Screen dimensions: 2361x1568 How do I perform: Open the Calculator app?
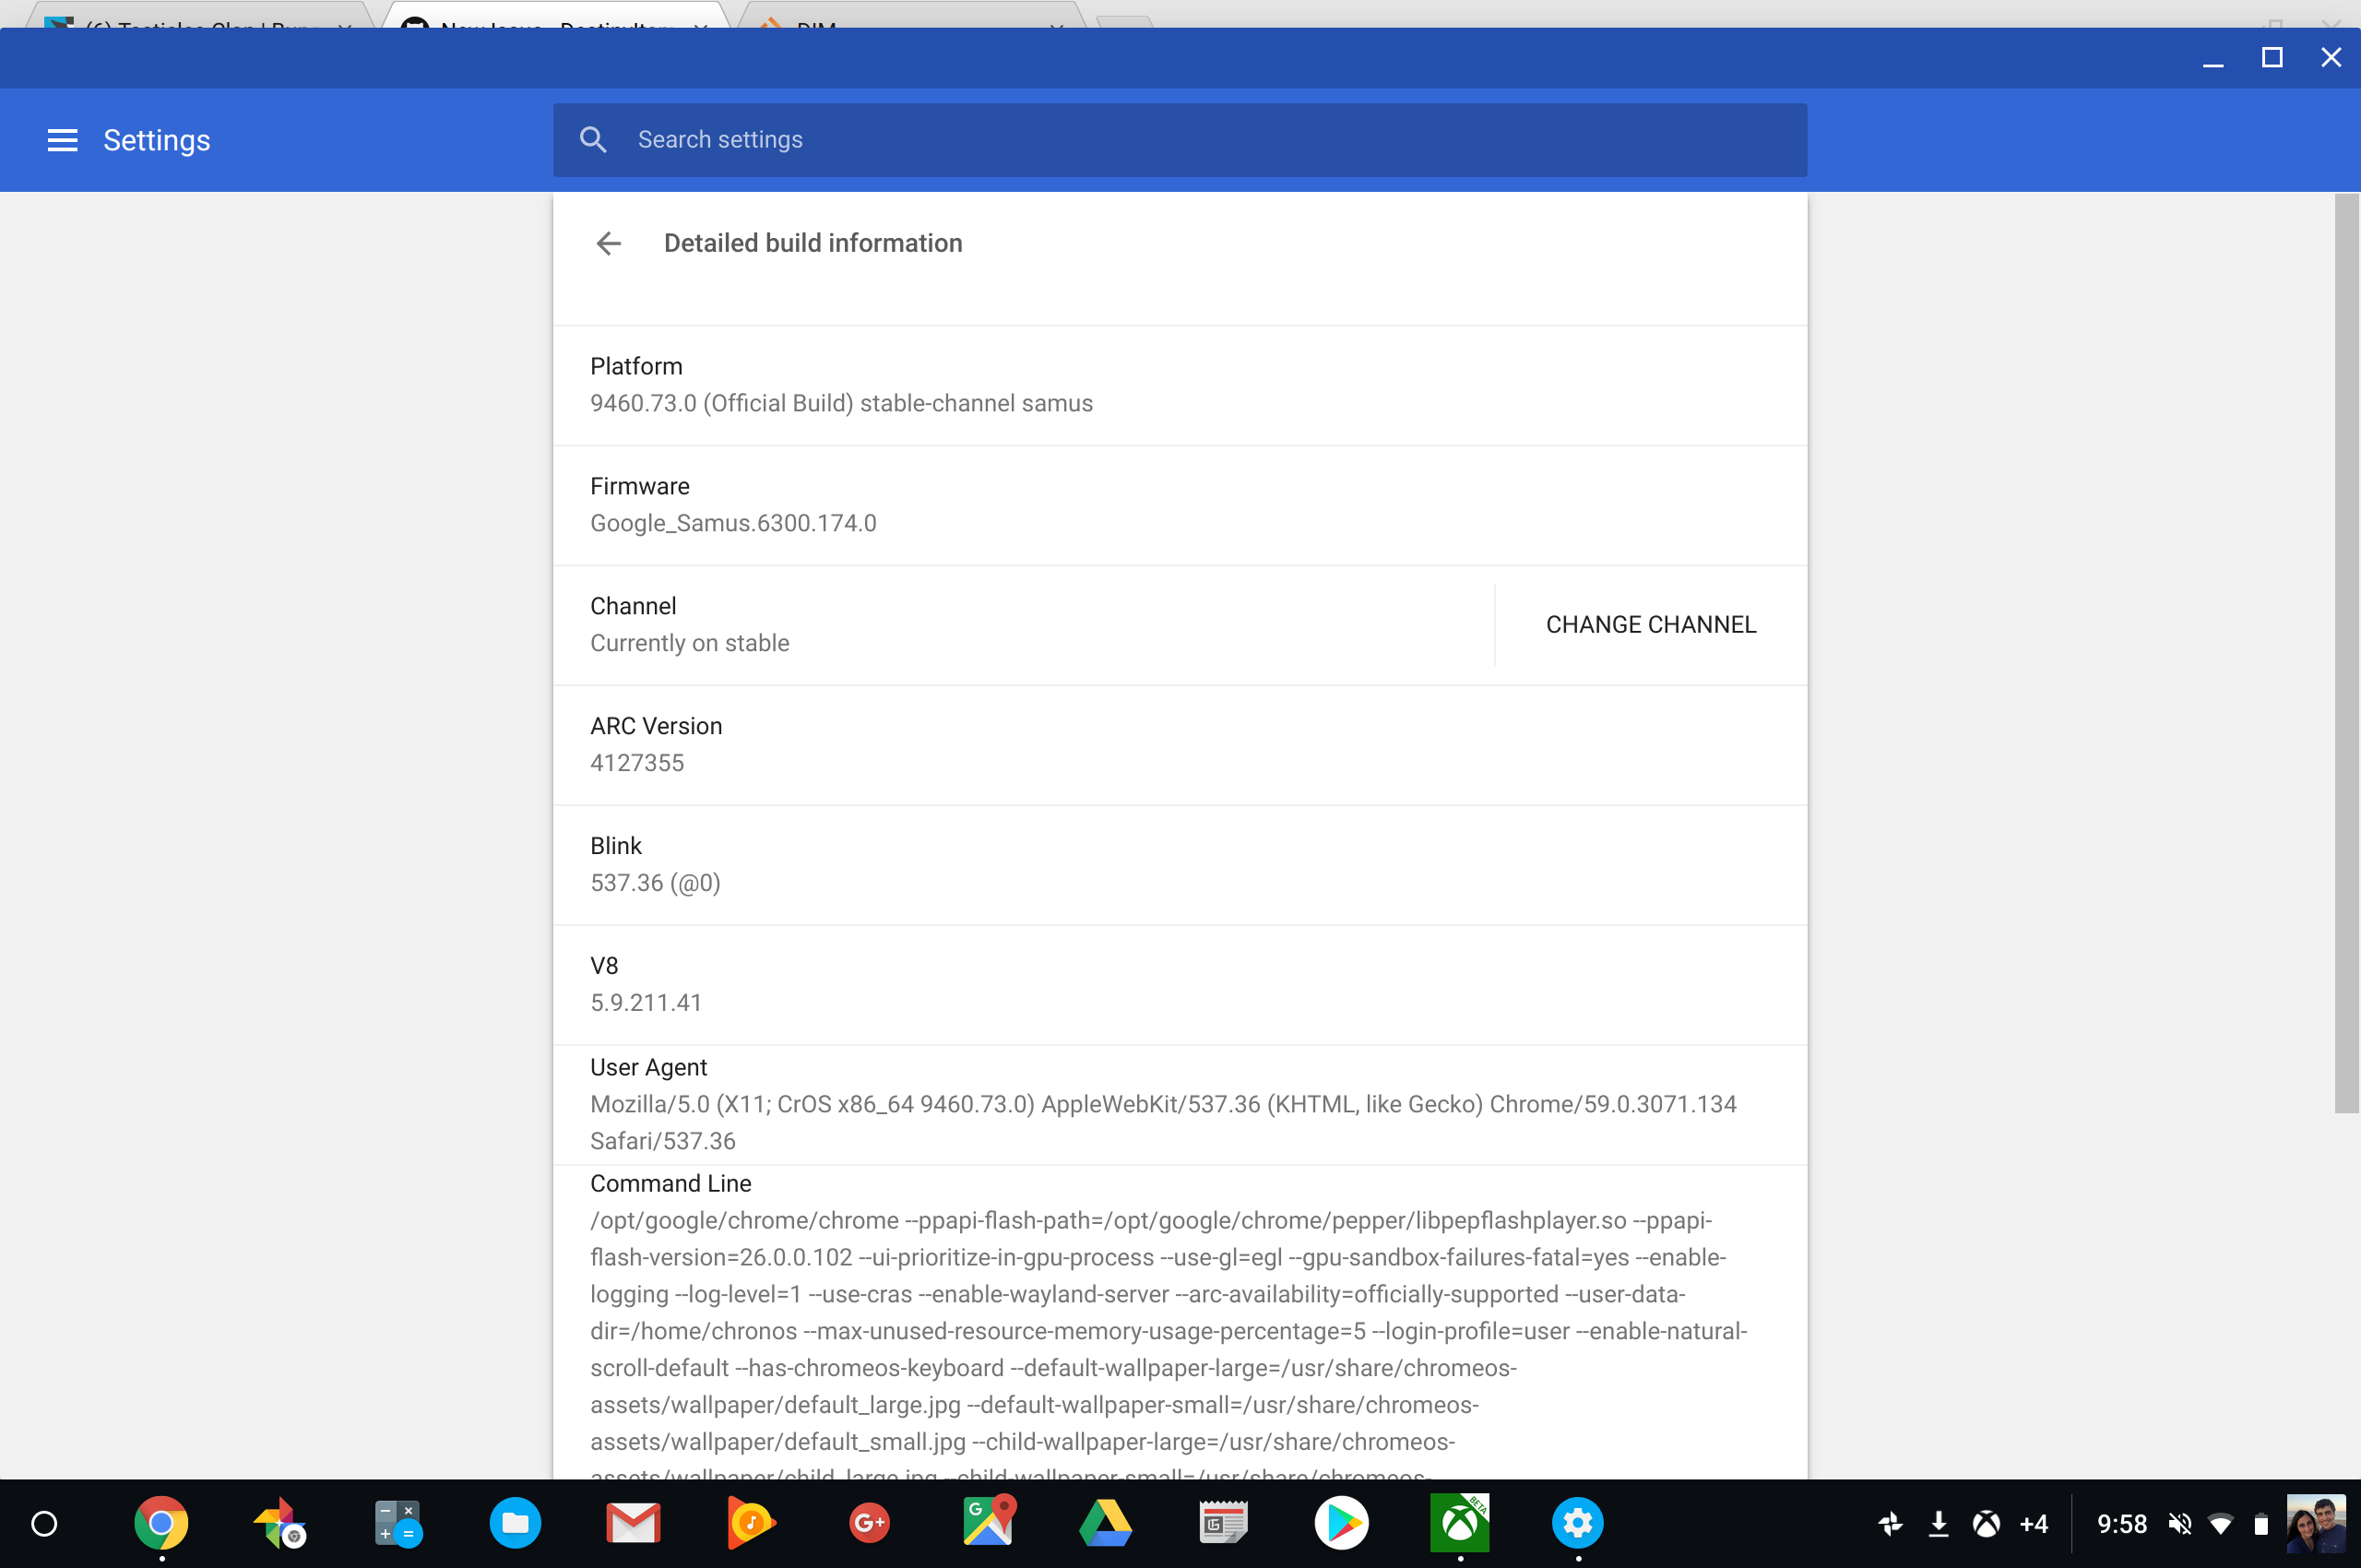click(x=397, y=1523)
